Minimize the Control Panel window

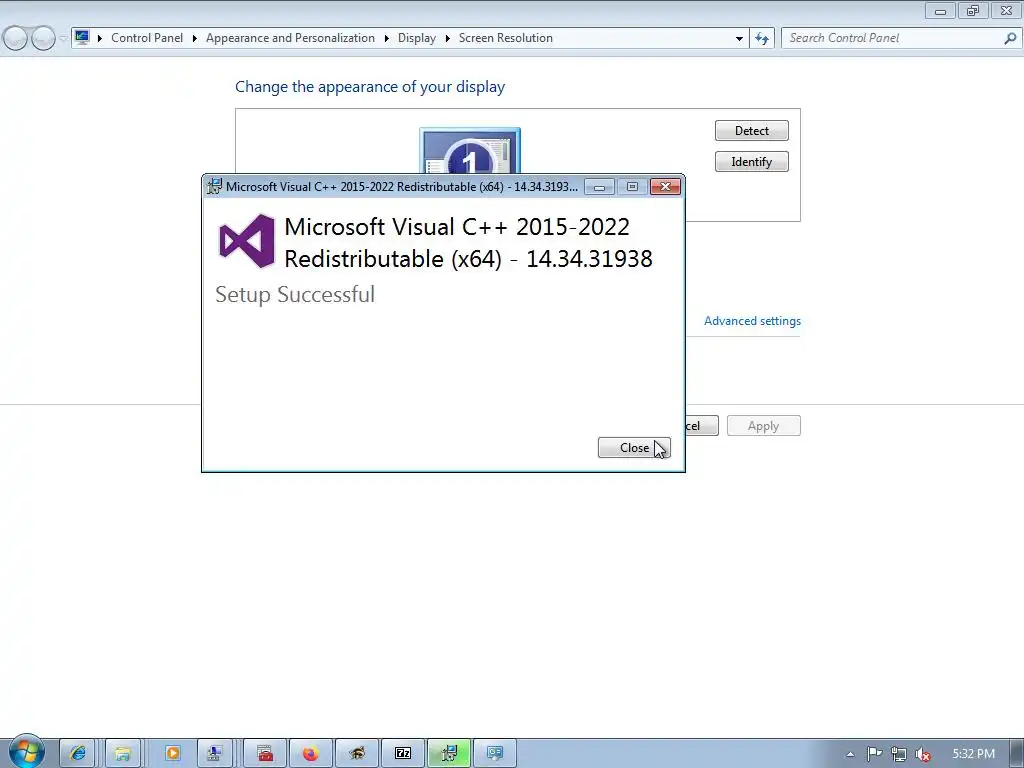pos(940,10)
